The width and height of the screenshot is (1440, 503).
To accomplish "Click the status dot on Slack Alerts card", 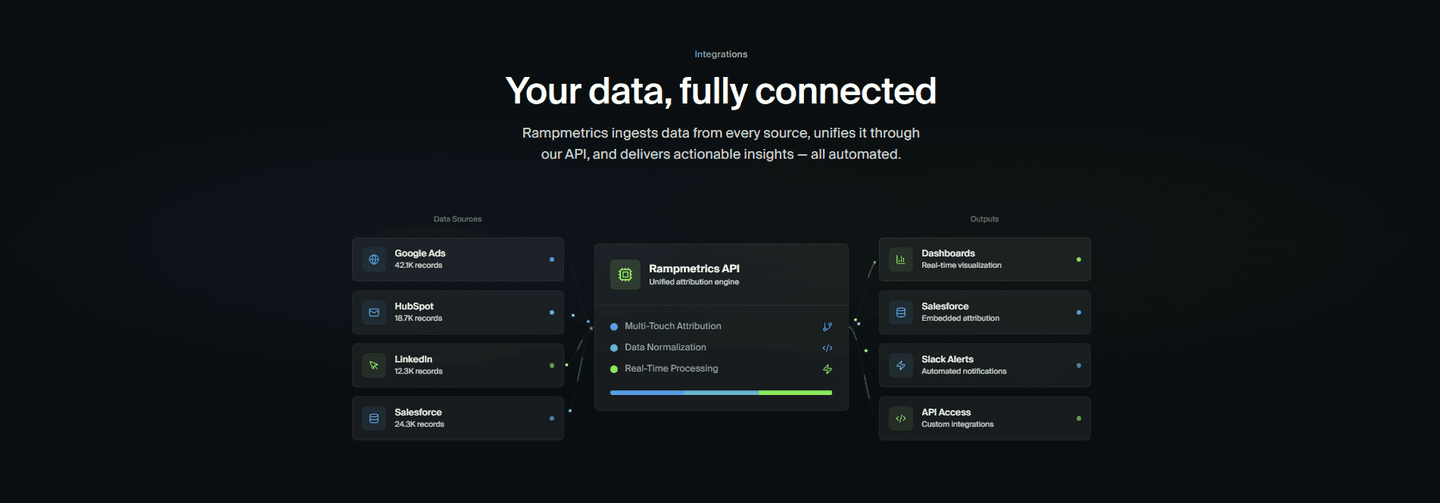I will tap(1078, 365).
